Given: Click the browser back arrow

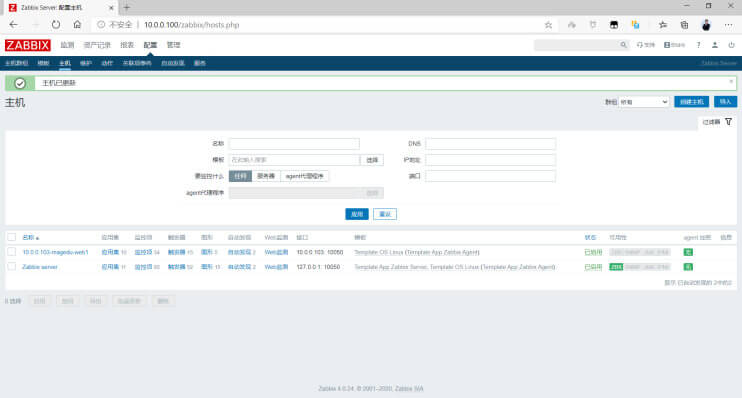Looking at the screenshot, I should (13, 25).
